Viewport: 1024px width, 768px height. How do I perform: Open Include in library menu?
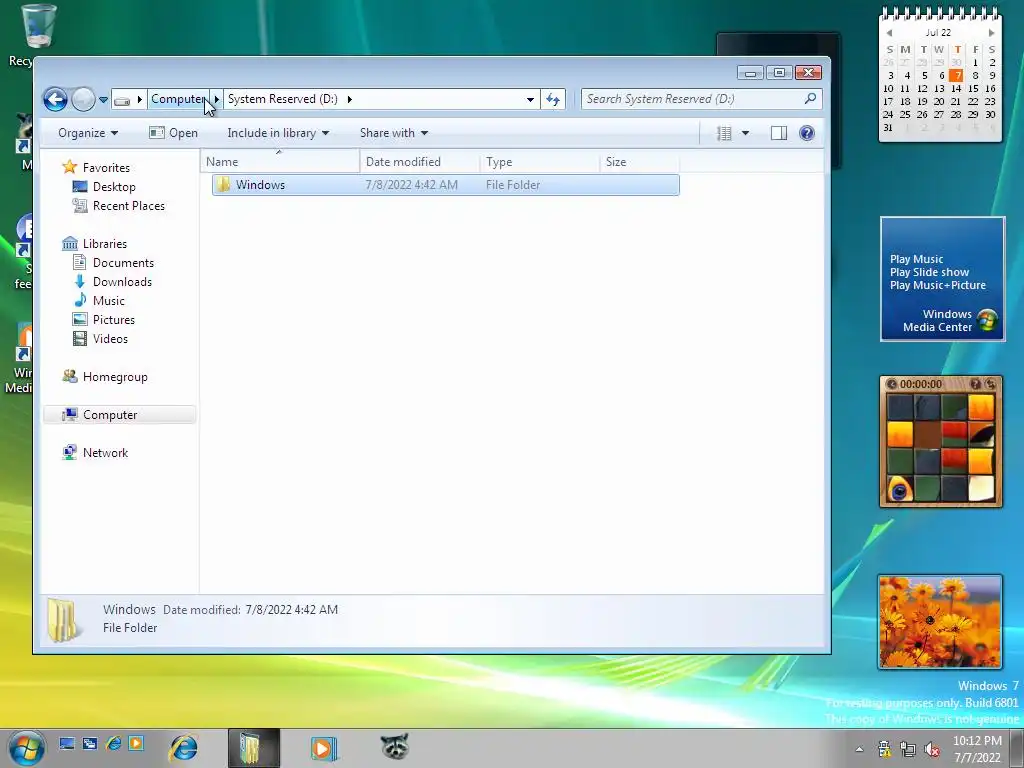pos(278,133)
